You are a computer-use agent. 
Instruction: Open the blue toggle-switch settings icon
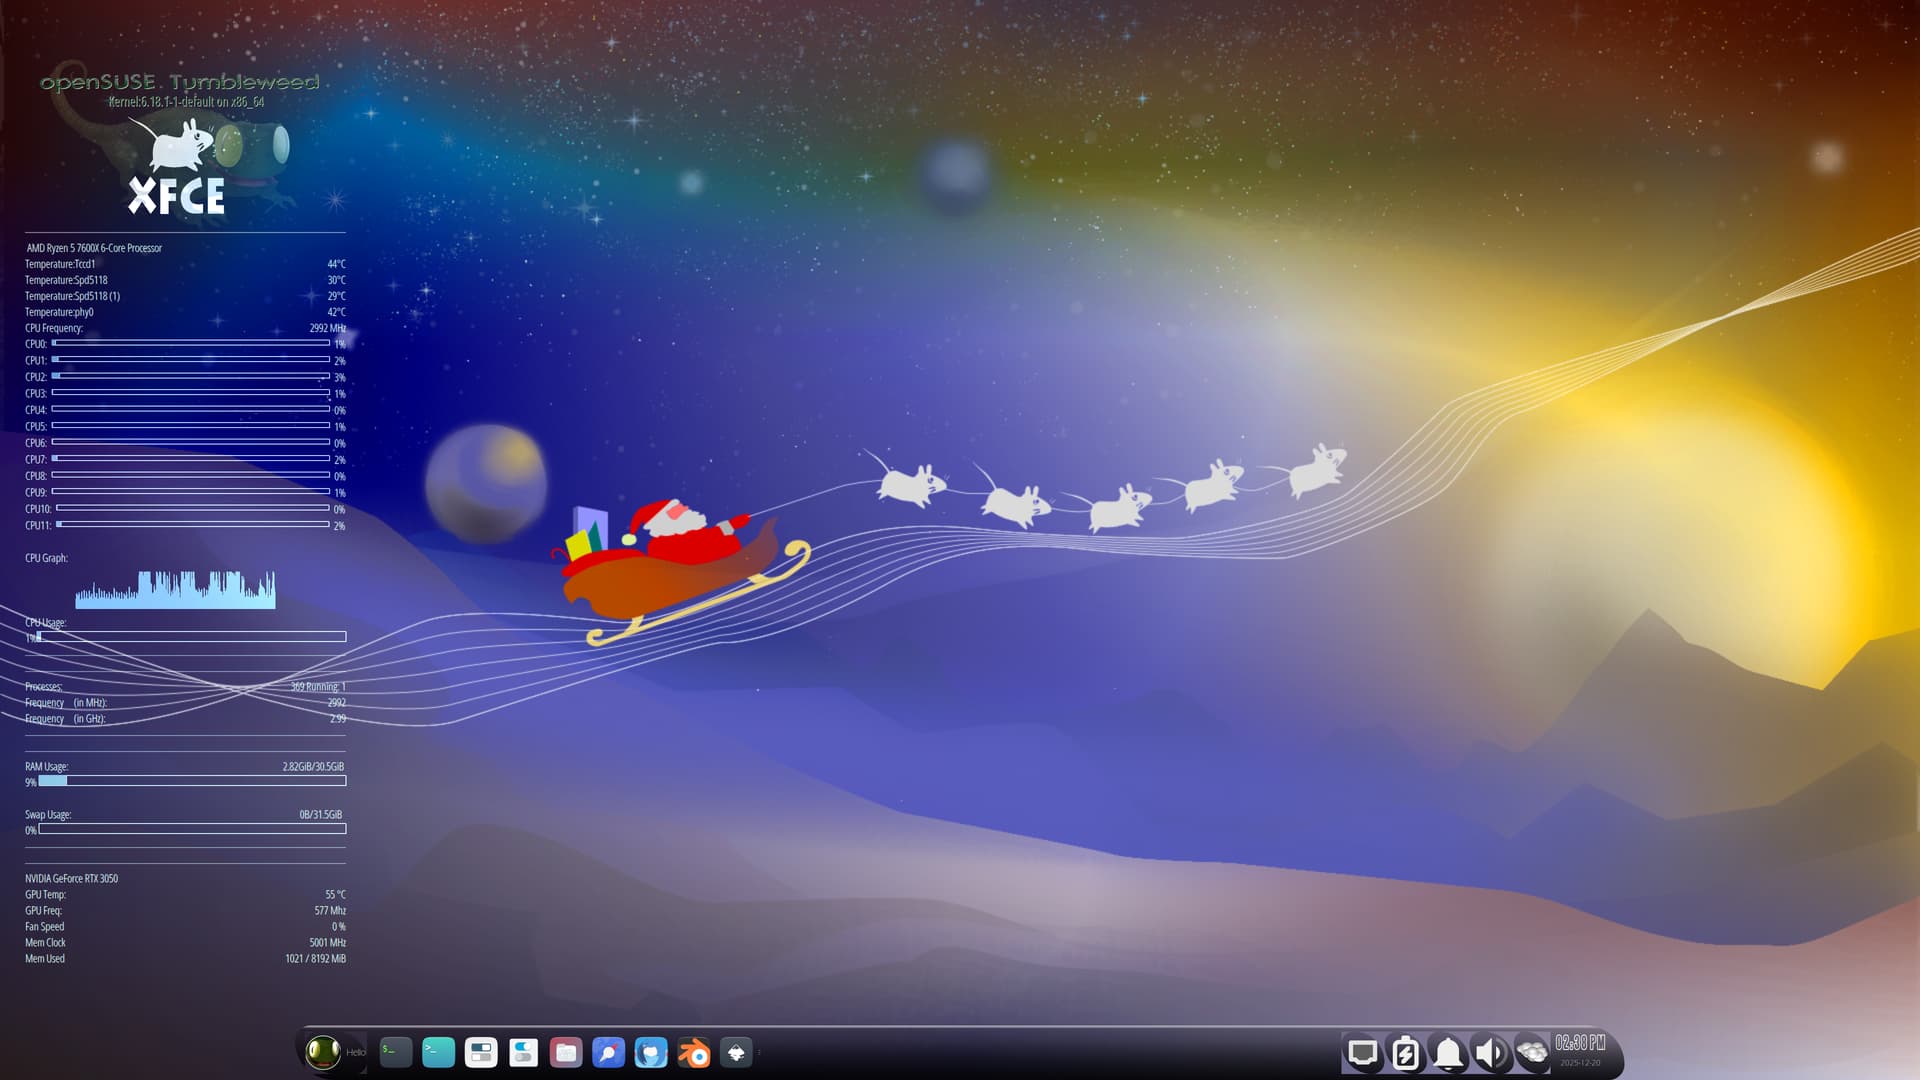(x=523, y=1052)
